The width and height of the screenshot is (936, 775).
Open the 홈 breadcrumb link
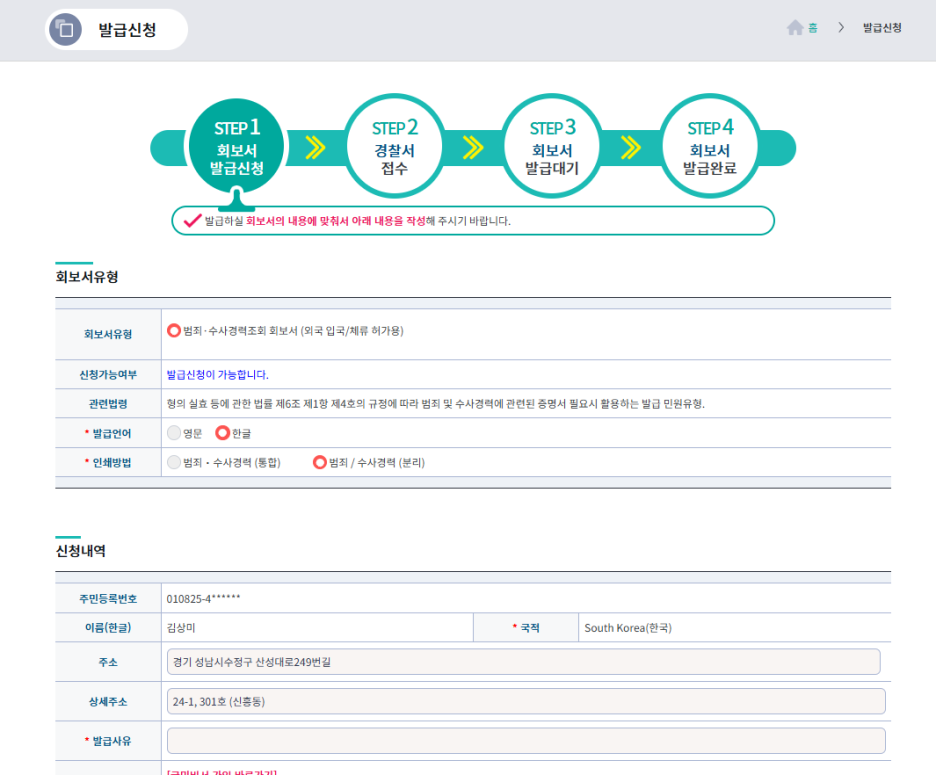pos(812,27)
